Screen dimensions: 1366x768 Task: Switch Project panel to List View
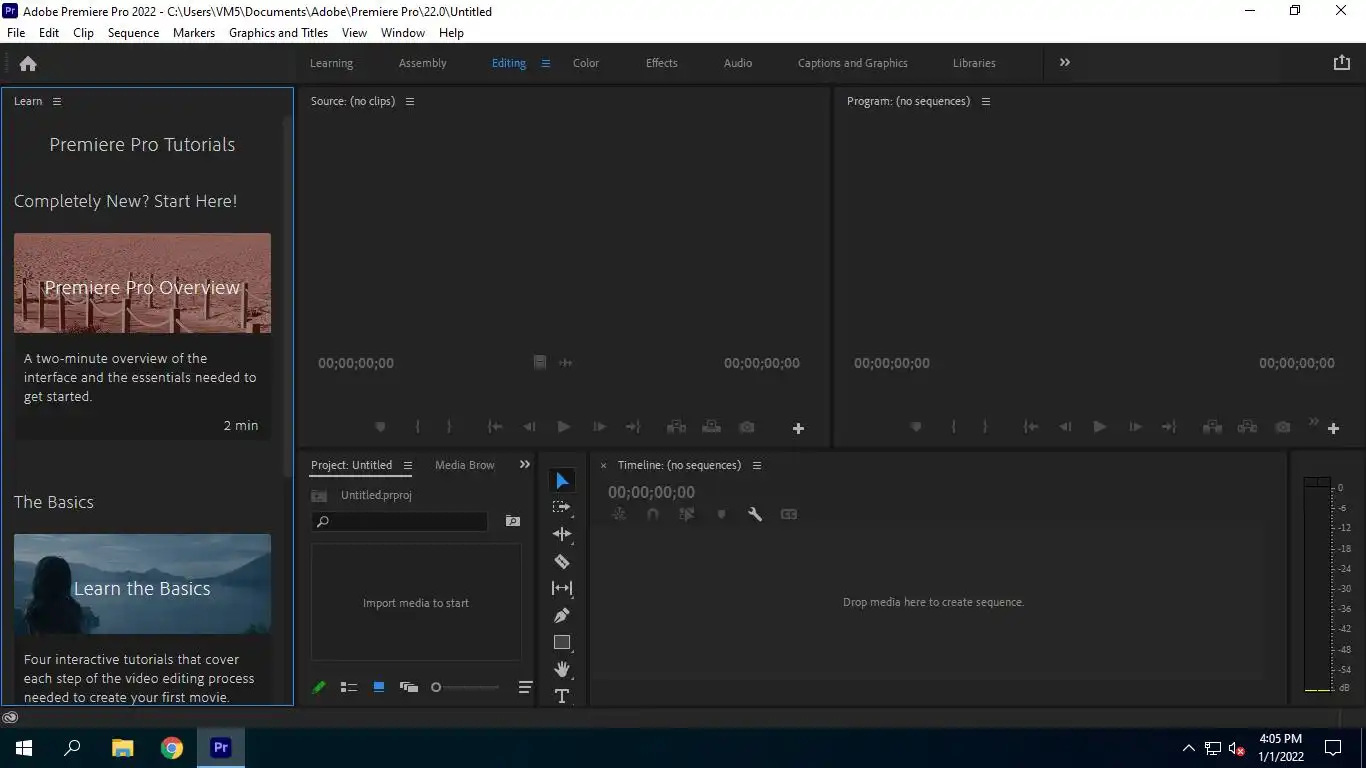tap(349, 687)
